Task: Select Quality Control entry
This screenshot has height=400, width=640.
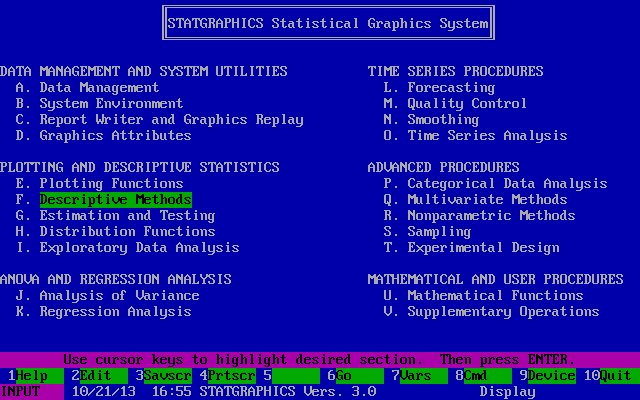Action: (x=467, y=104)
